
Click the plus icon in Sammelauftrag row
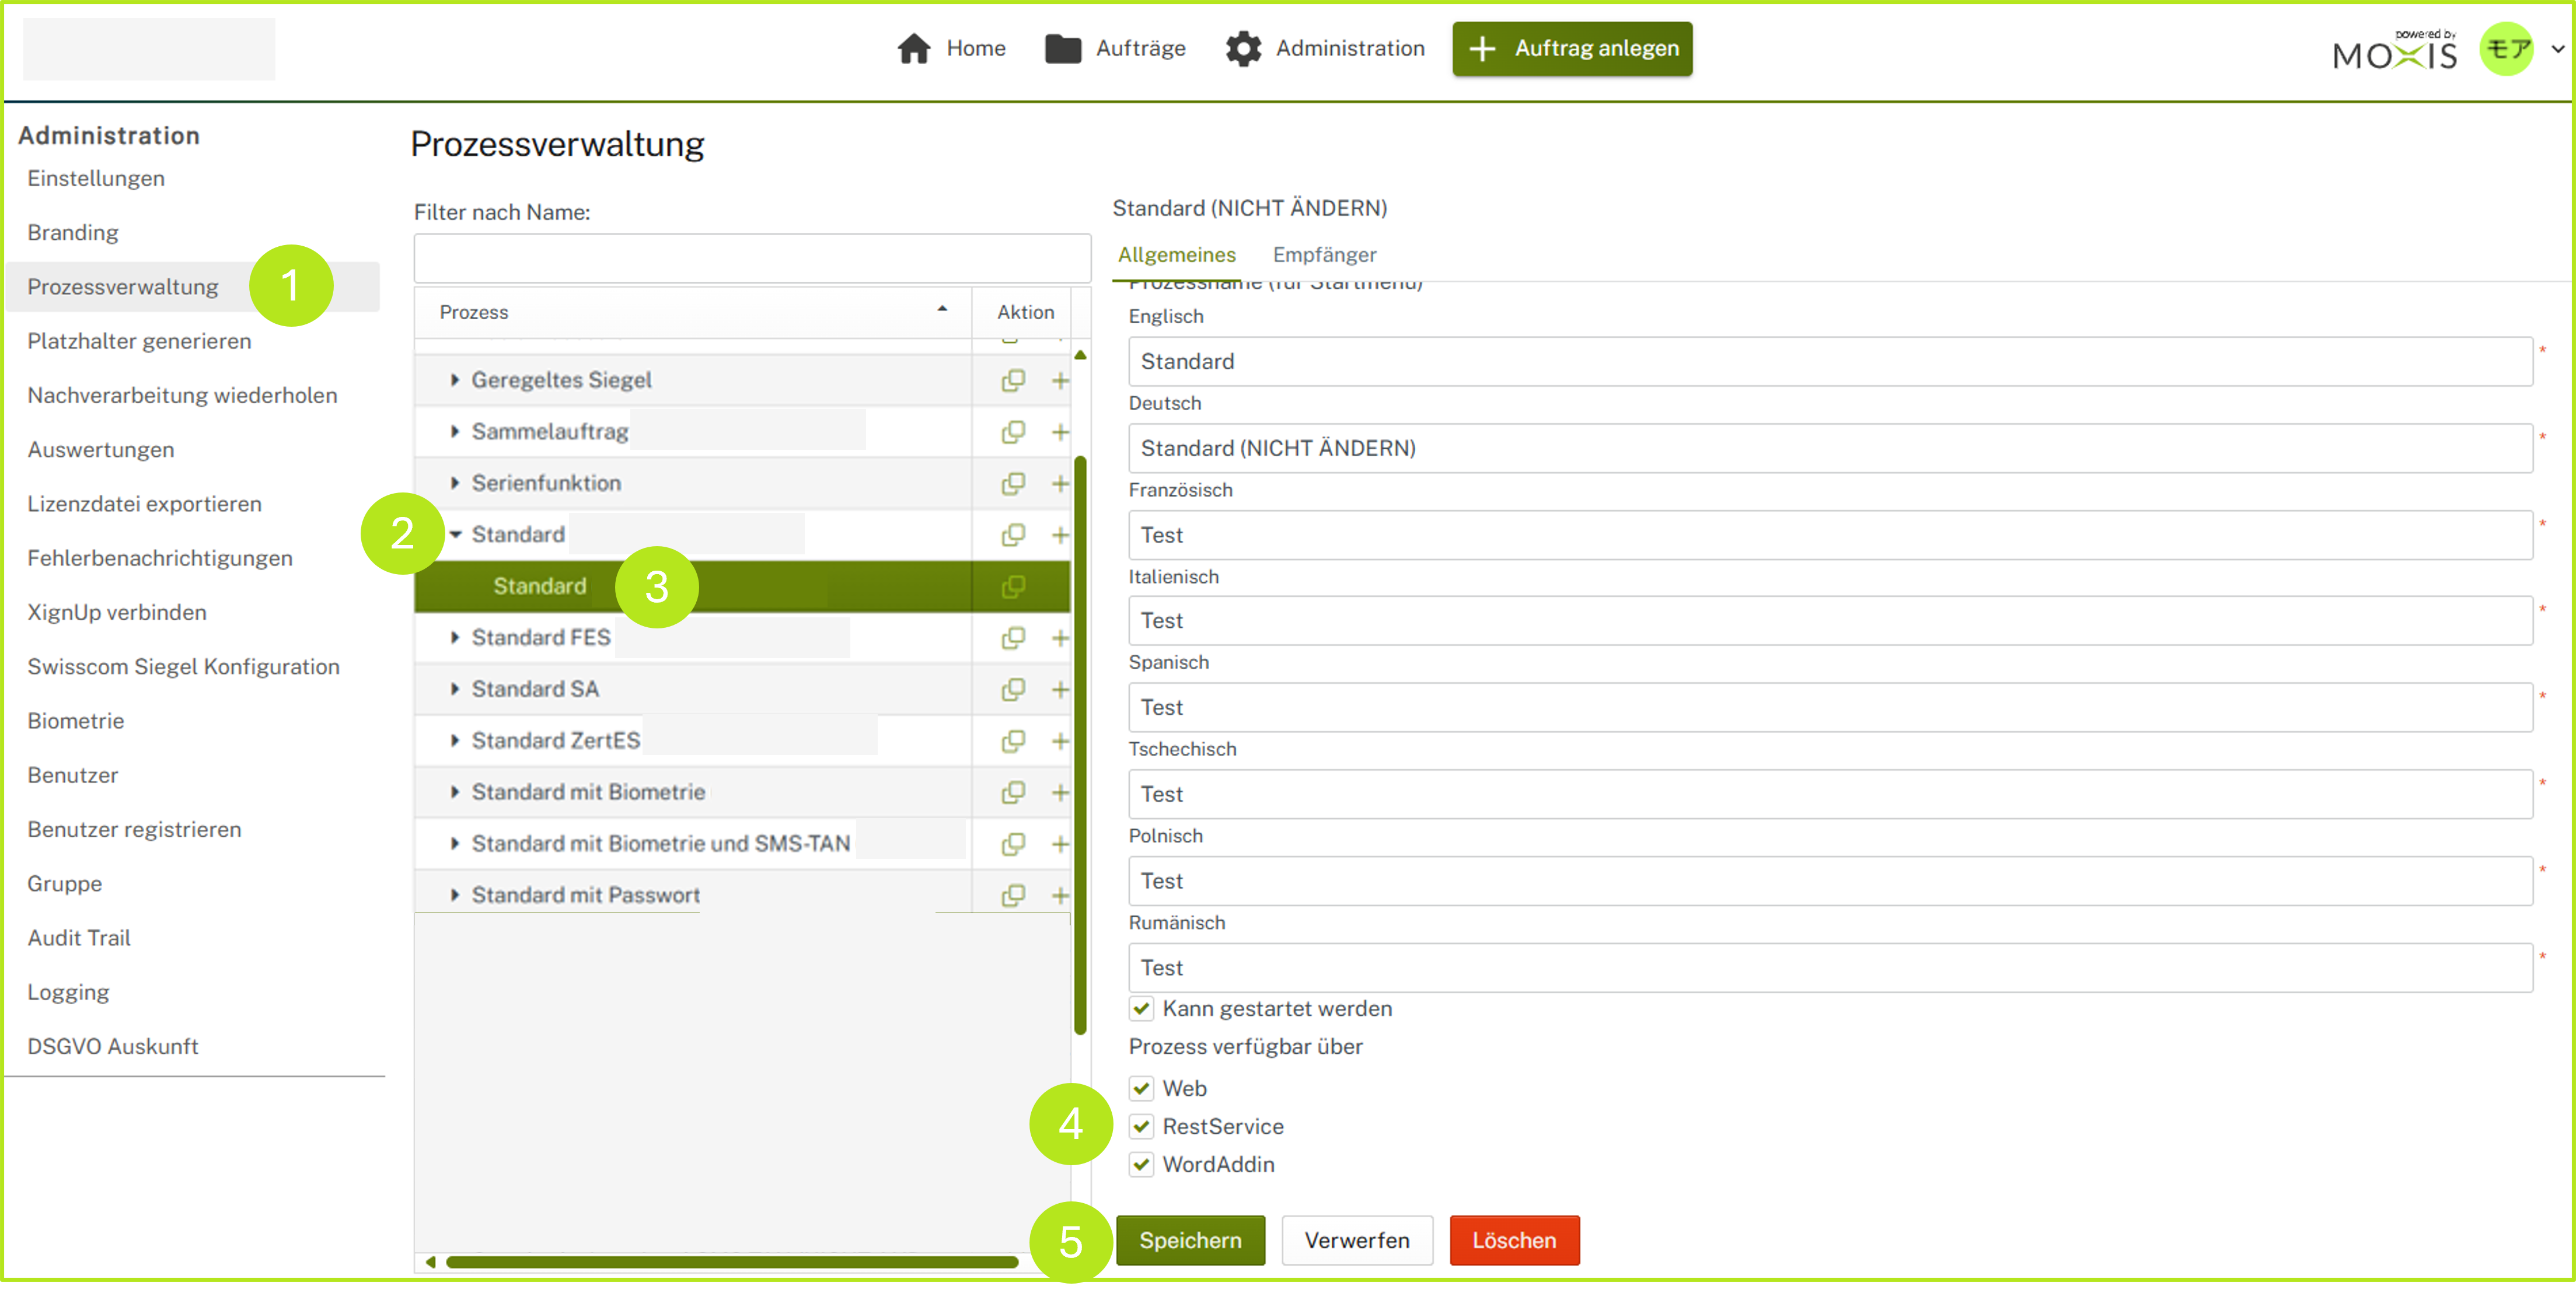pyautogui.click(x=1060, y=432)
